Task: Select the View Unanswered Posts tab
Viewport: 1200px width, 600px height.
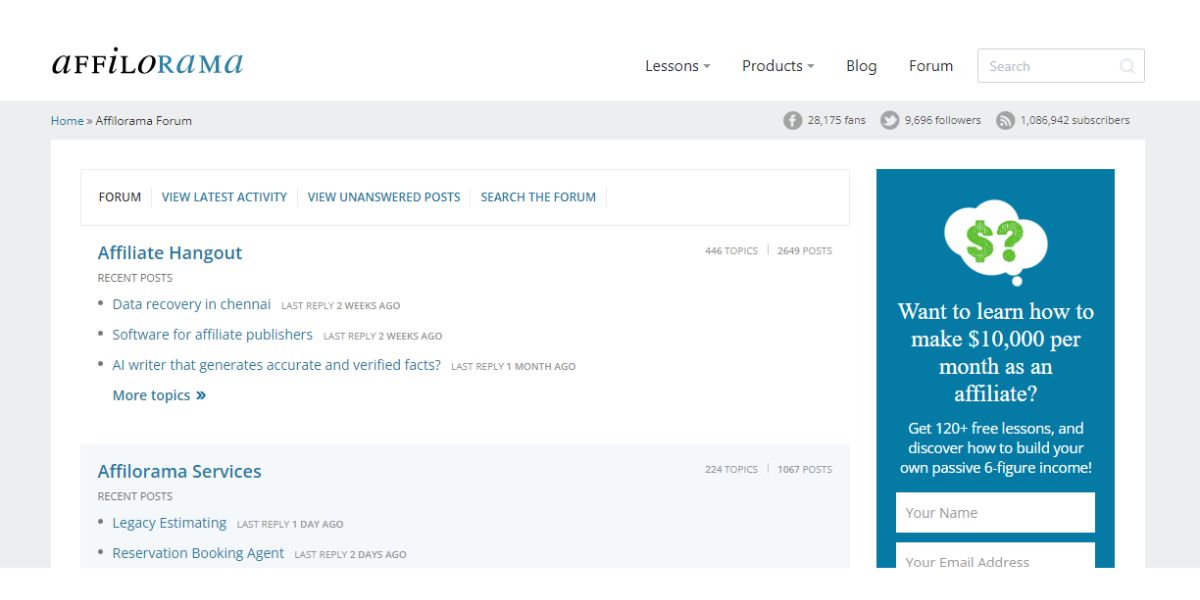Action: pyautogui.click(x=384, y=197)
